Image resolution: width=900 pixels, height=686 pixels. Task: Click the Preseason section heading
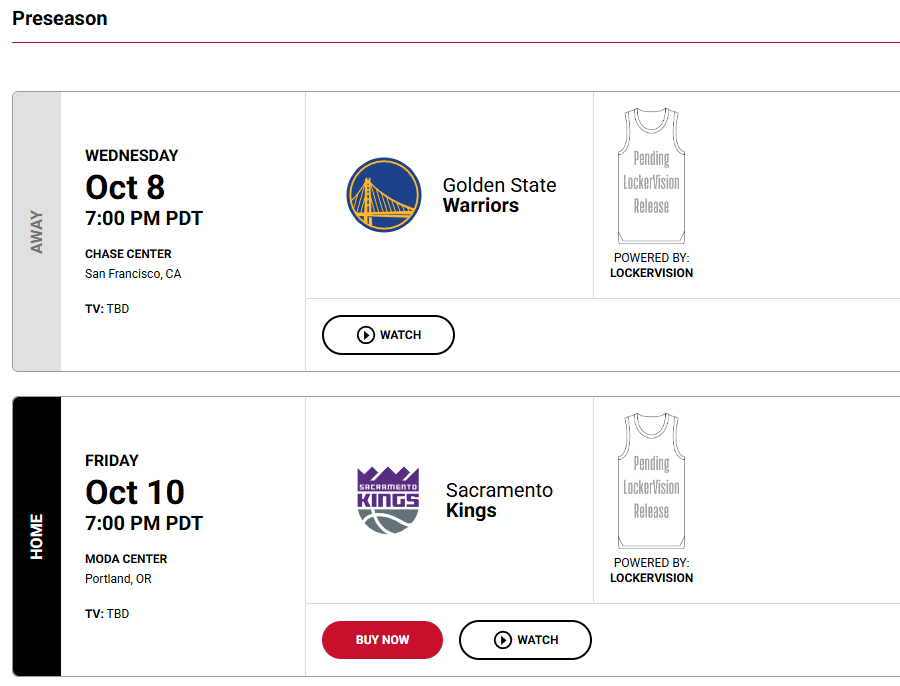[x=60, y=18]
